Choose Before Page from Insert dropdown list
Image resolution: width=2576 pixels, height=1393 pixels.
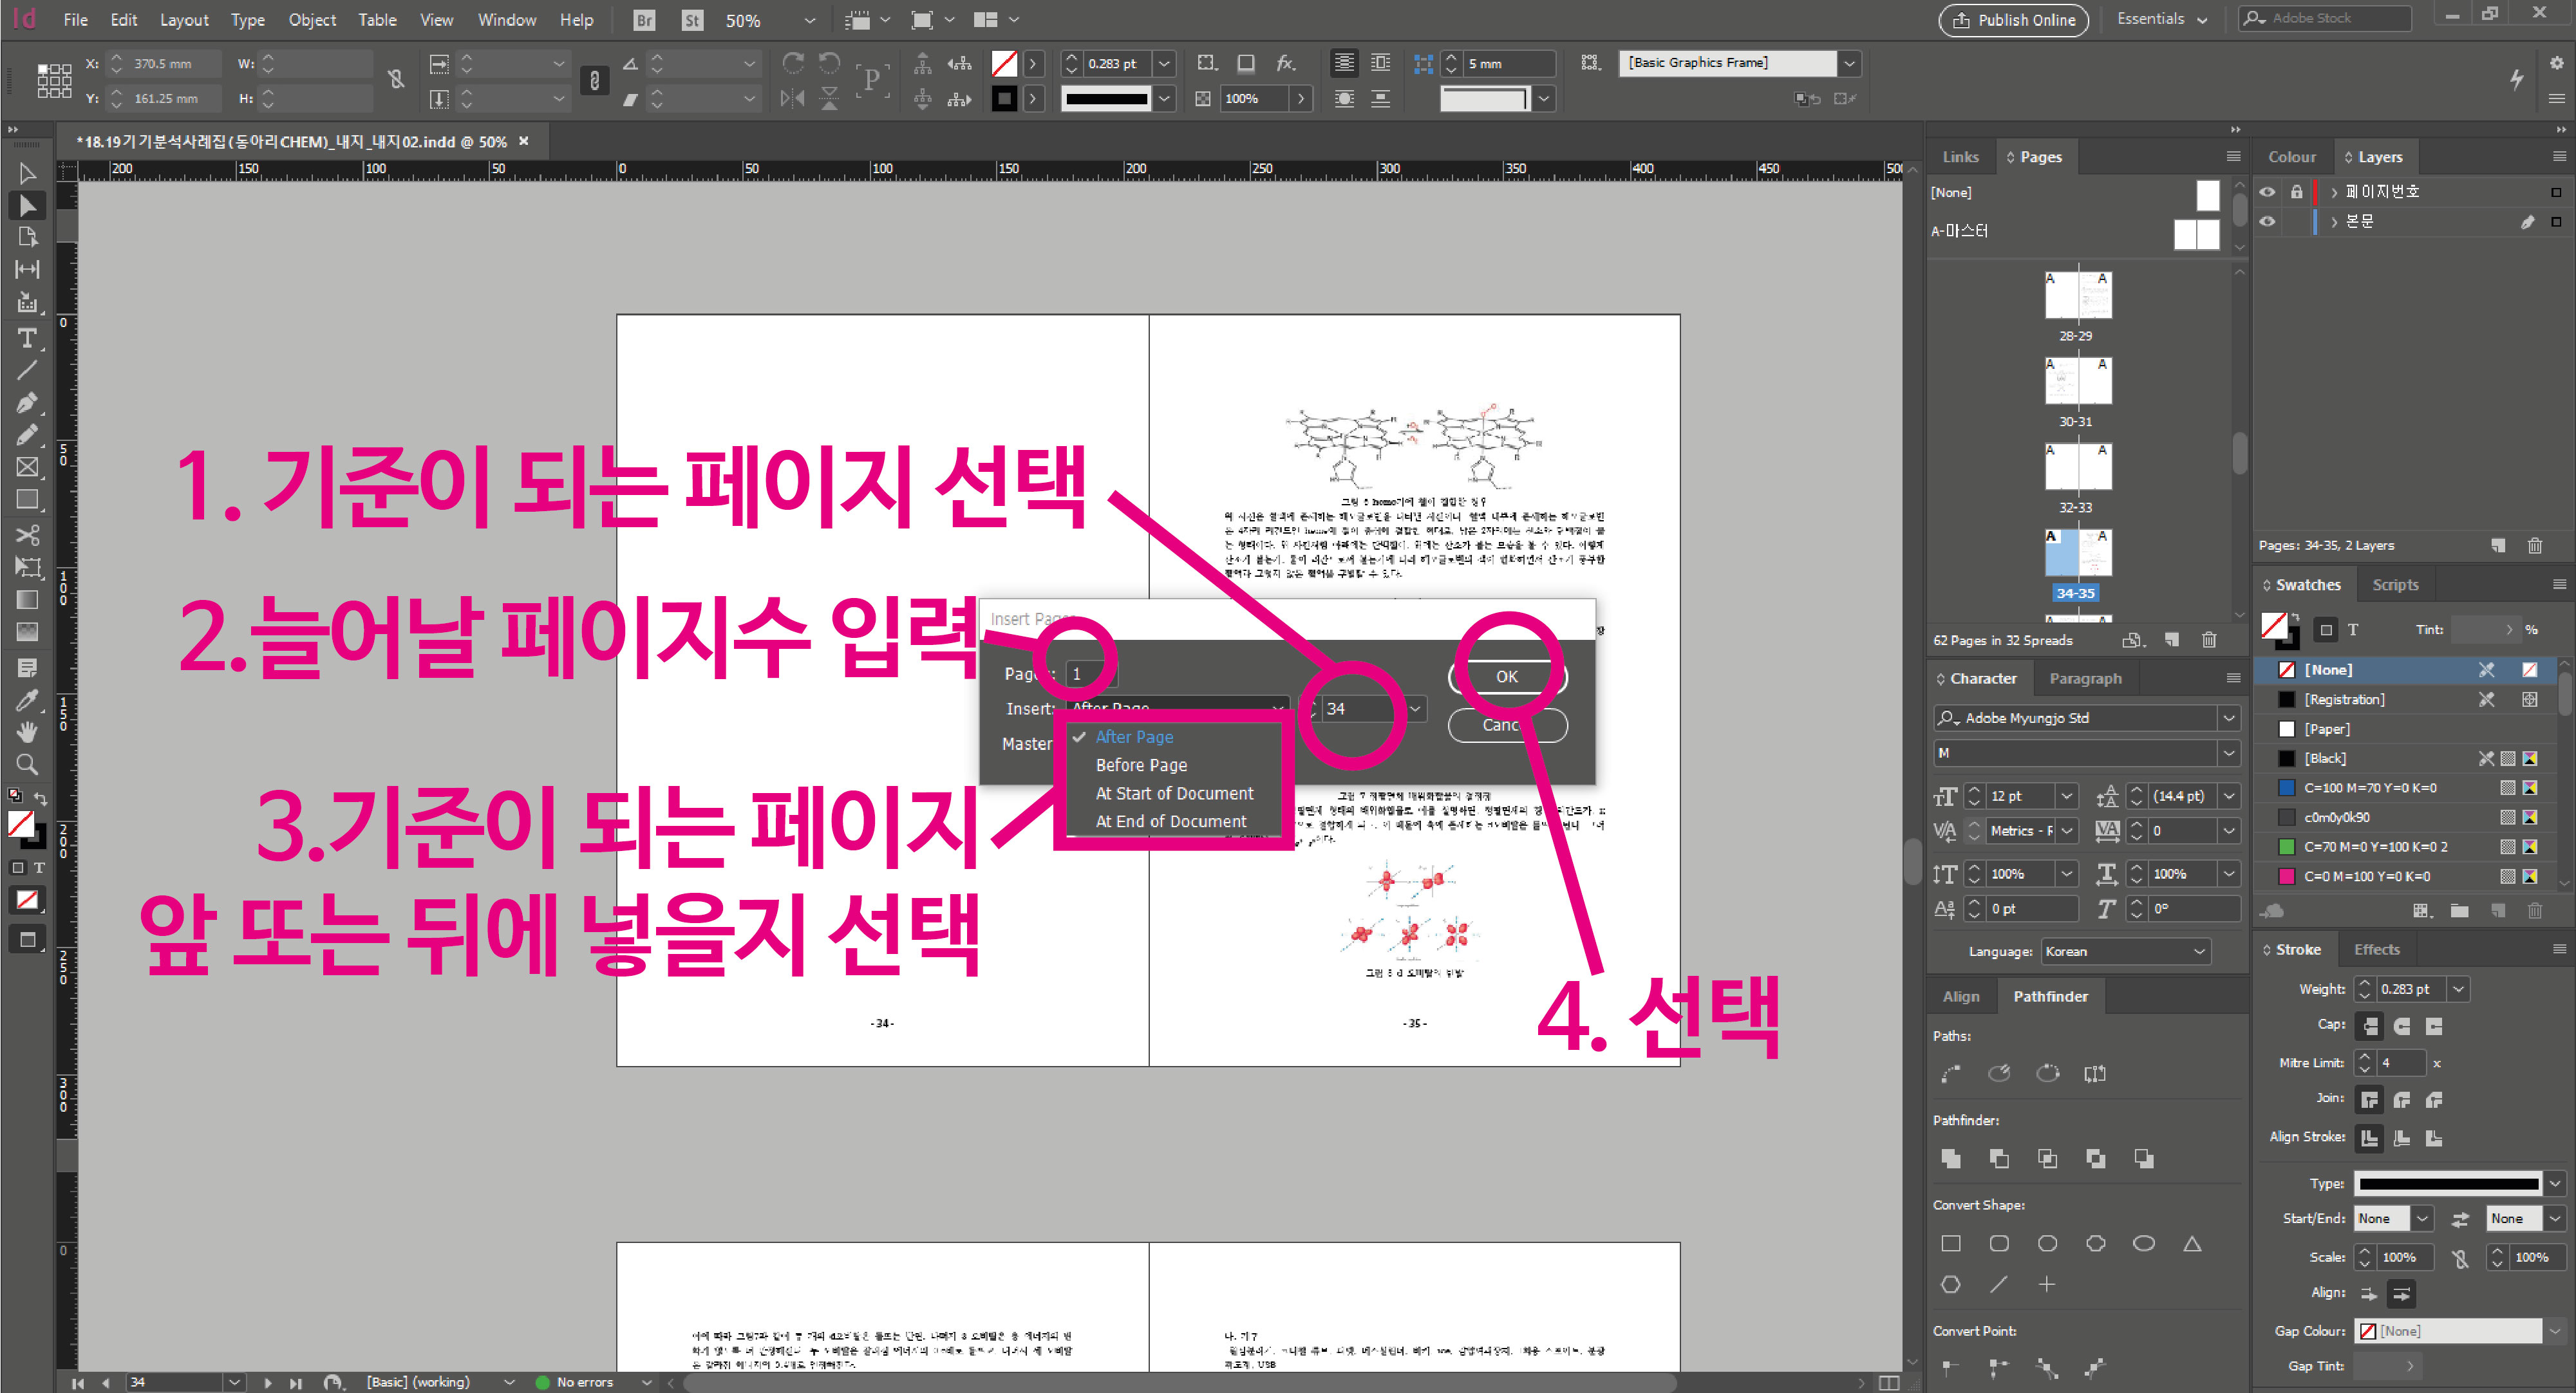[x=1141, y=765]
